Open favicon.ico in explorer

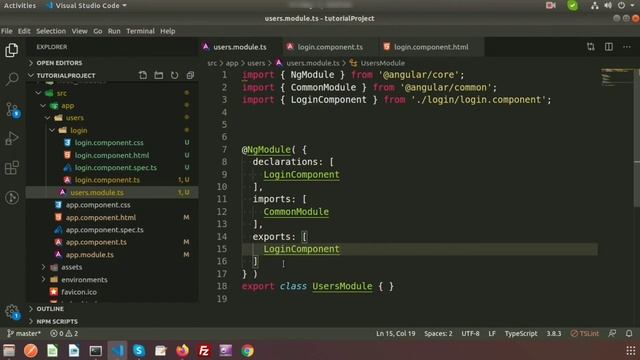coord(79,292)
